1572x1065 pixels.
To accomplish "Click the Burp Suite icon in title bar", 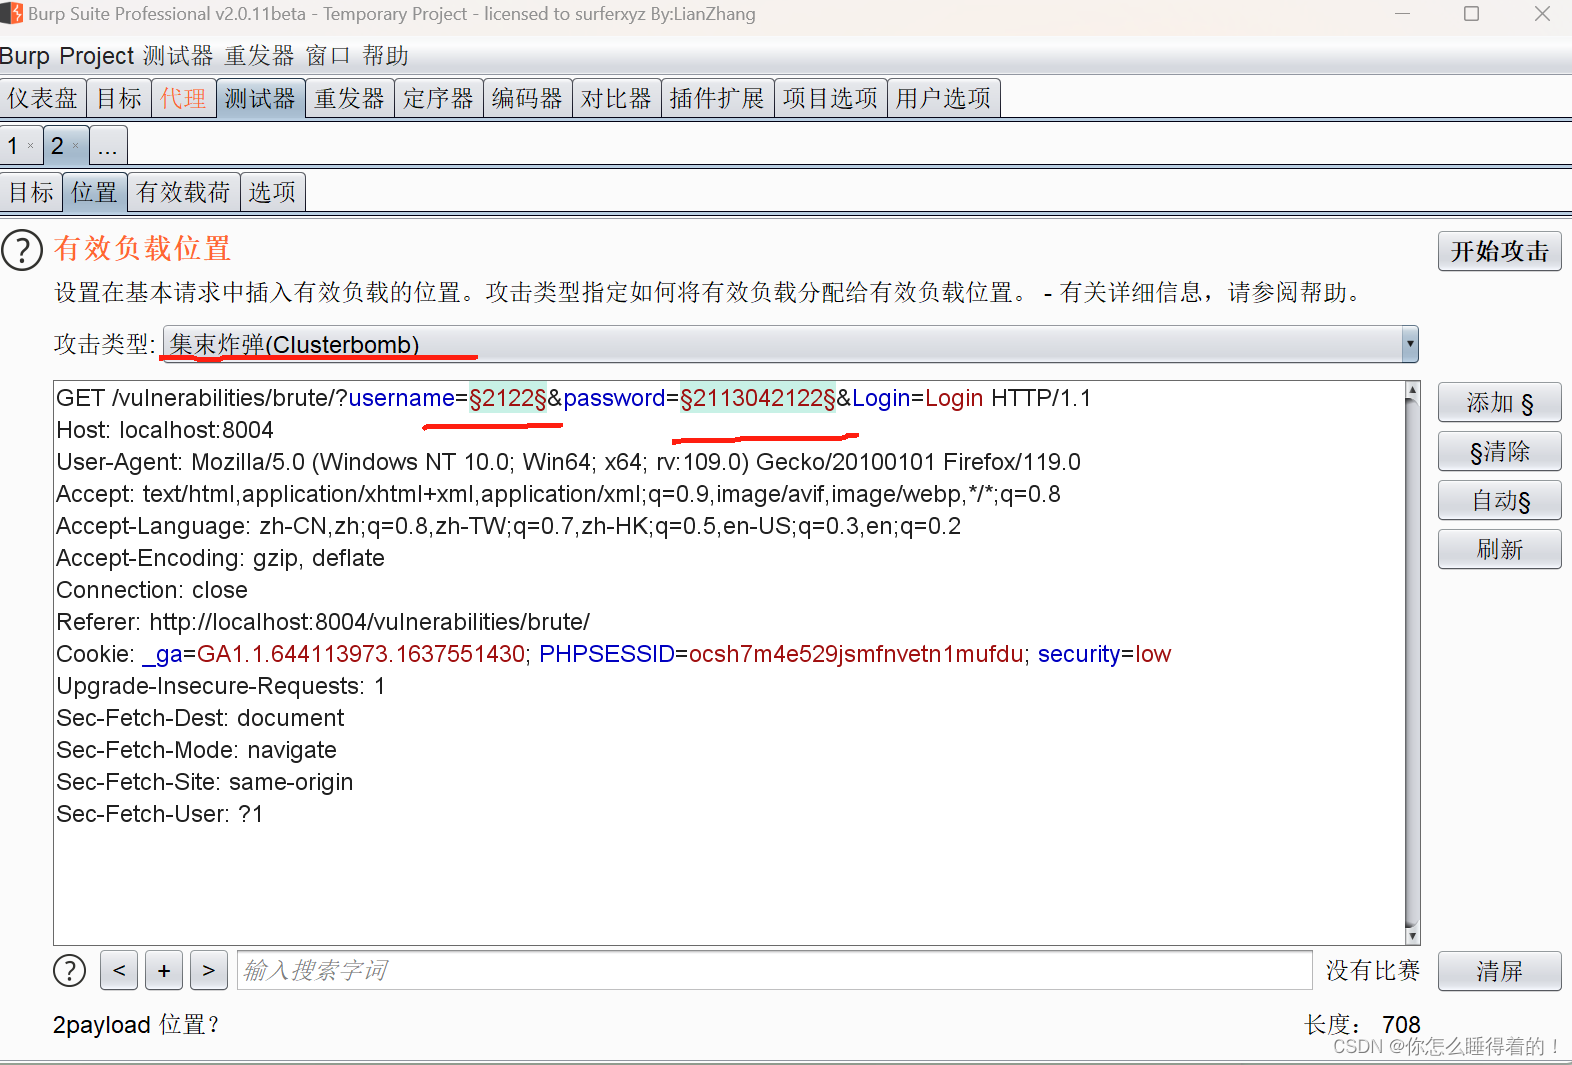I will pos(11,14).
